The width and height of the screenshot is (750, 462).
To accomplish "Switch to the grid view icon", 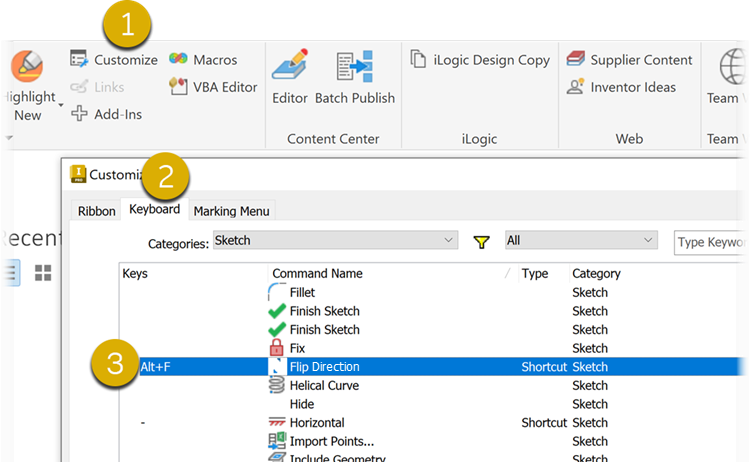I will pos(43,273).
